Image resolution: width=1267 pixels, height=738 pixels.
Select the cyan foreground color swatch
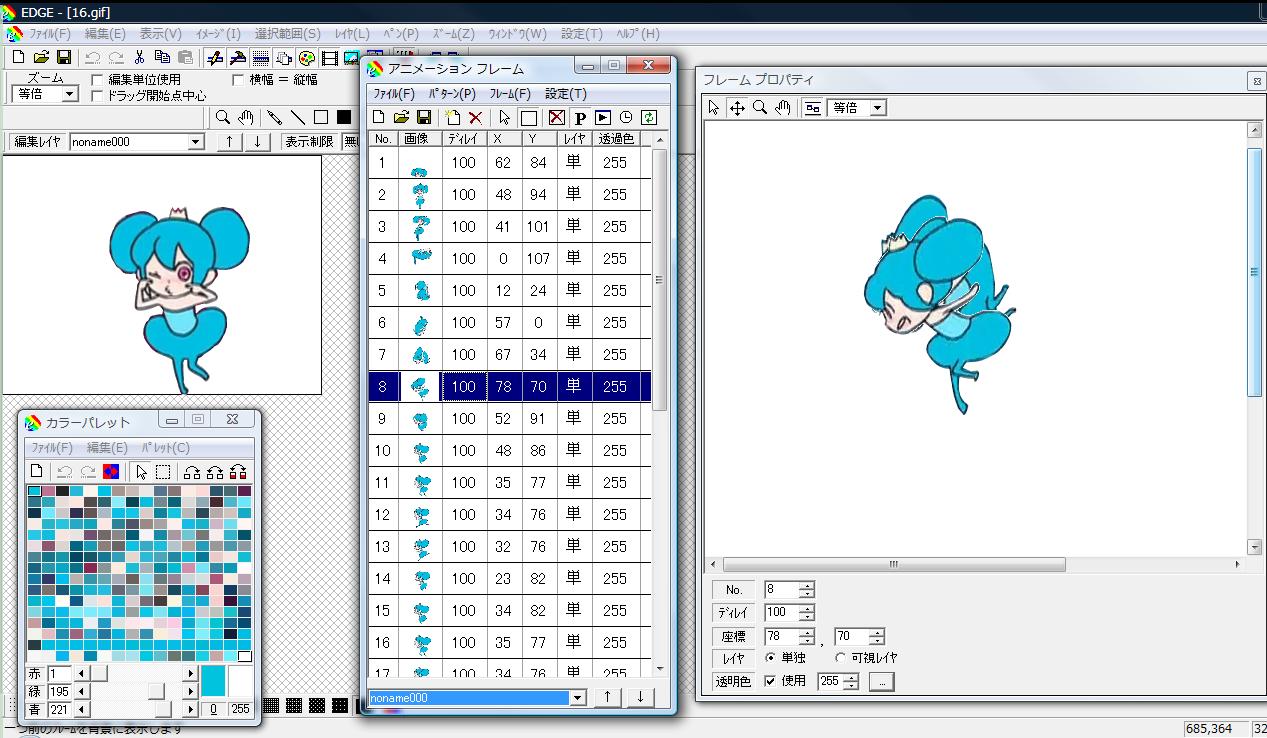coord(213,681)
